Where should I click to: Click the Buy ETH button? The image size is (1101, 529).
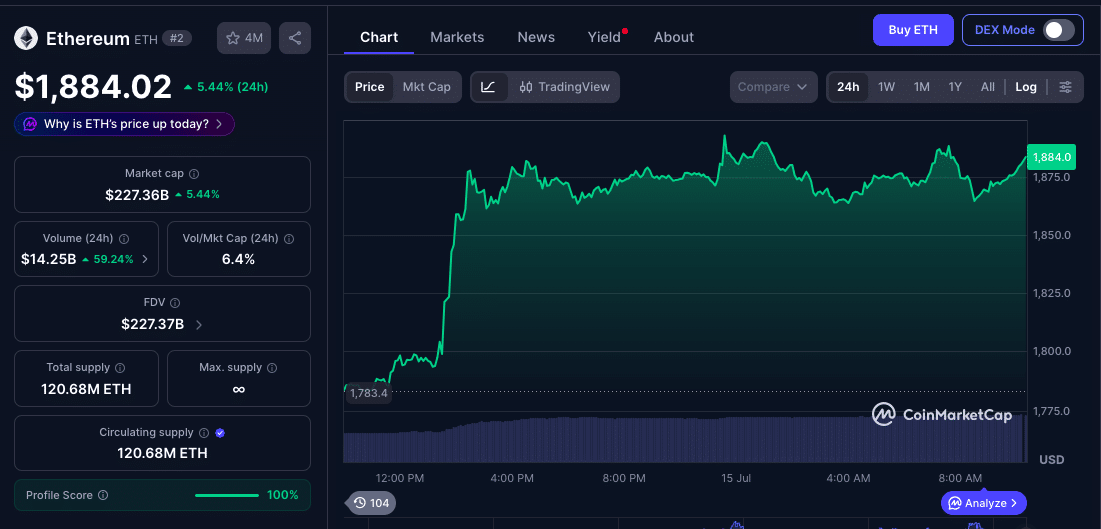click(x=913, y=30)
